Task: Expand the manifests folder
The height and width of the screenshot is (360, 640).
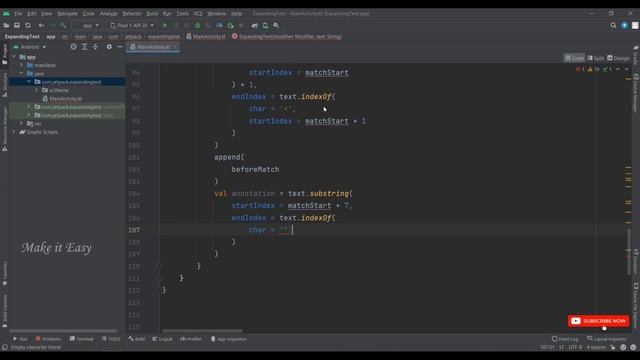Action: tap(22, 65)
